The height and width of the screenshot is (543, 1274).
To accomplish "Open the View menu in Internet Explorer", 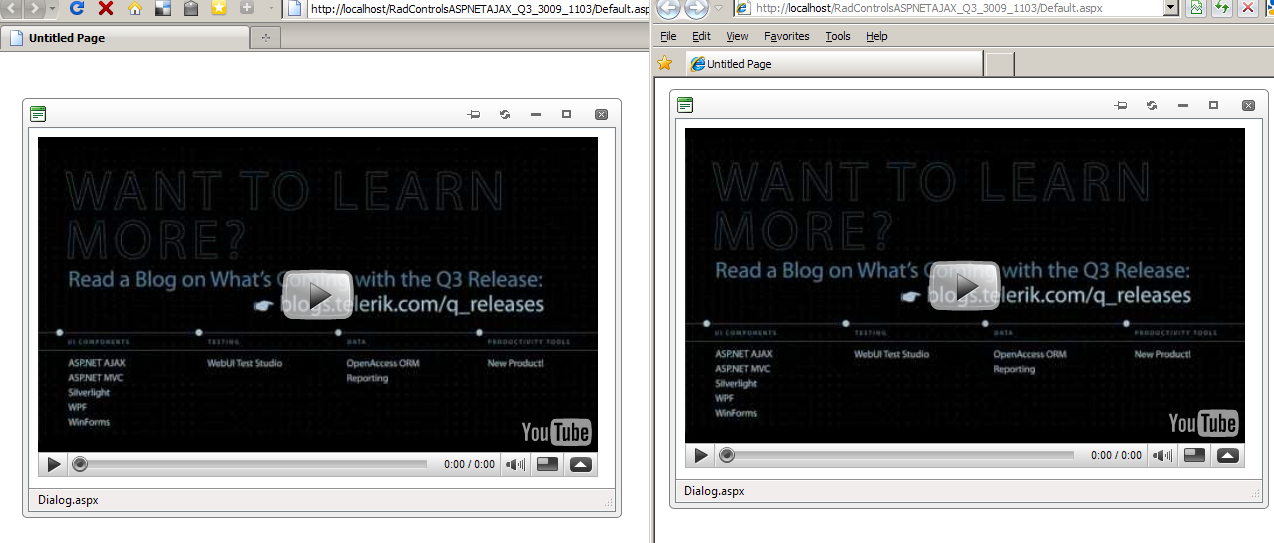I will [x=737, y=36].
